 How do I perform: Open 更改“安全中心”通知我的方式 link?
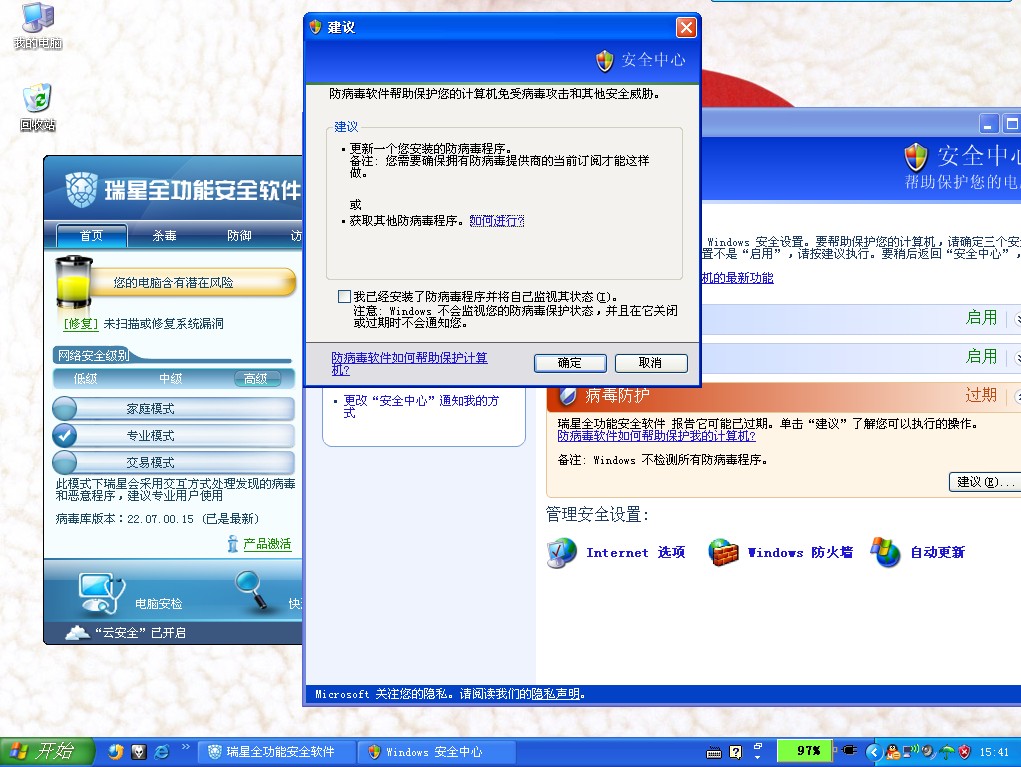pyautogui.click(x=421, y=406)
